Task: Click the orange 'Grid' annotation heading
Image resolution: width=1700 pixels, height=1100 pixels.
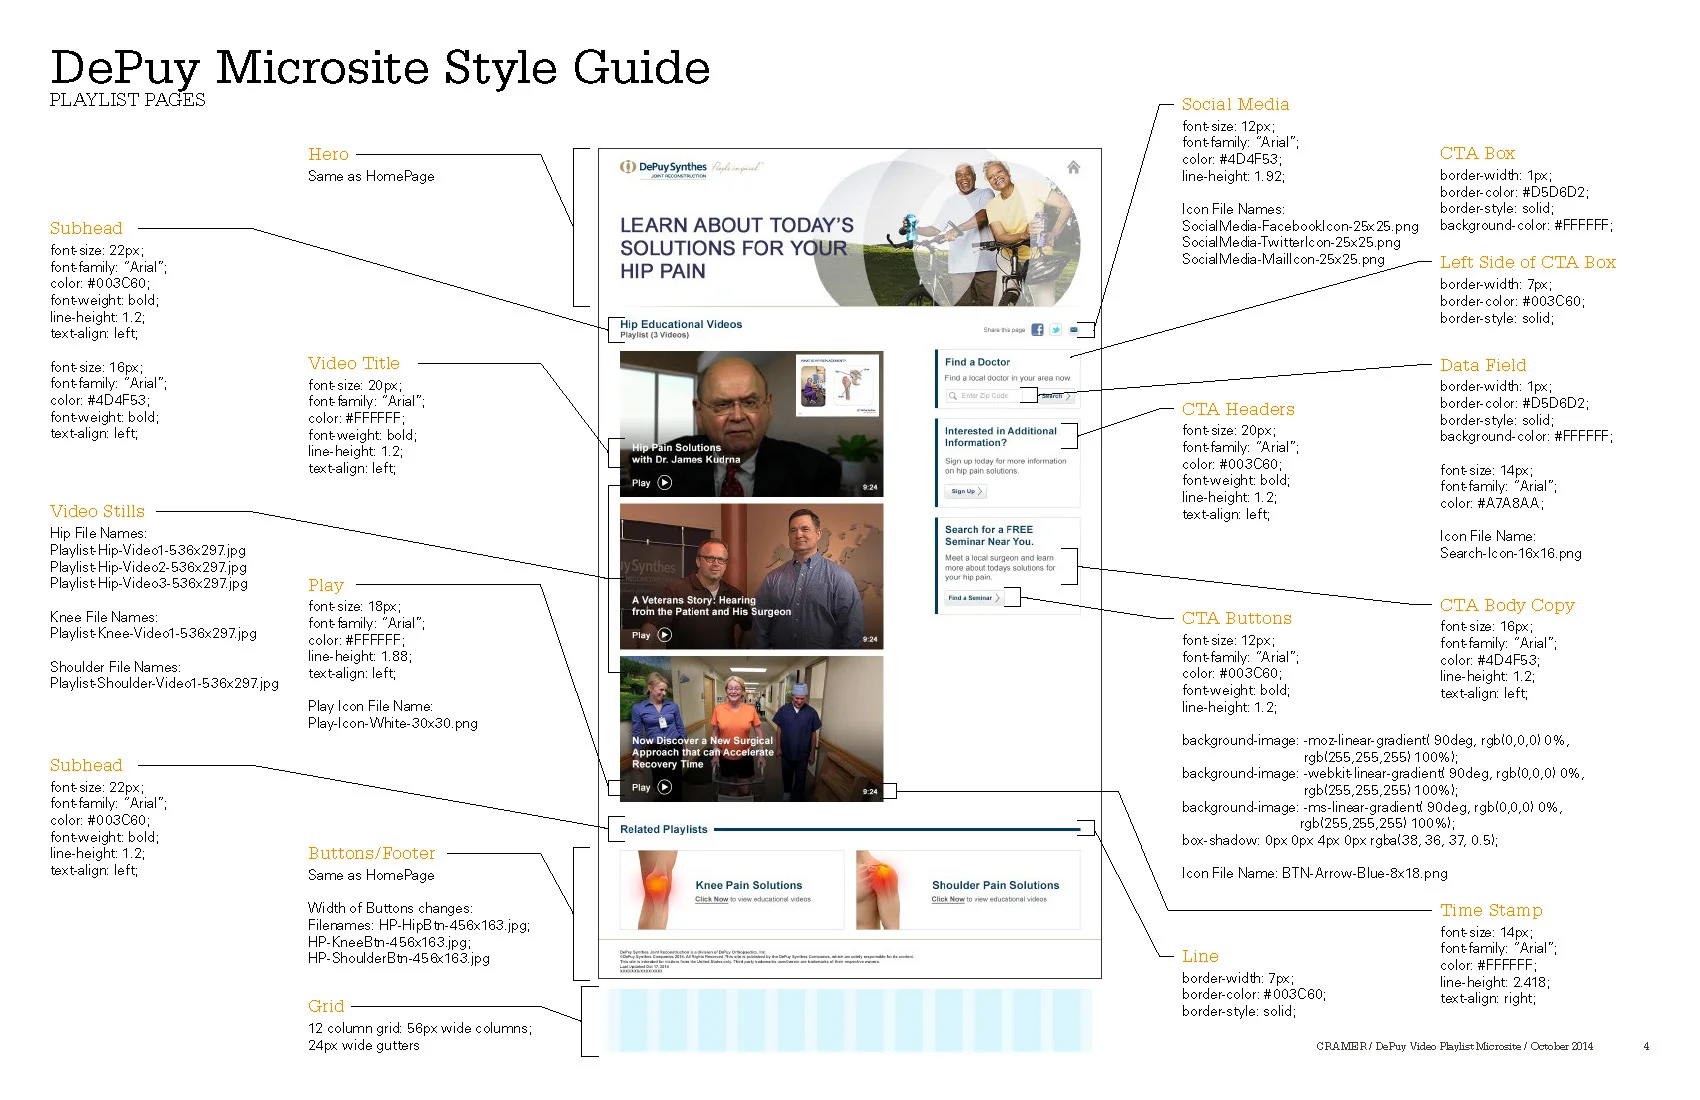Action: (x=326, y=1006)
